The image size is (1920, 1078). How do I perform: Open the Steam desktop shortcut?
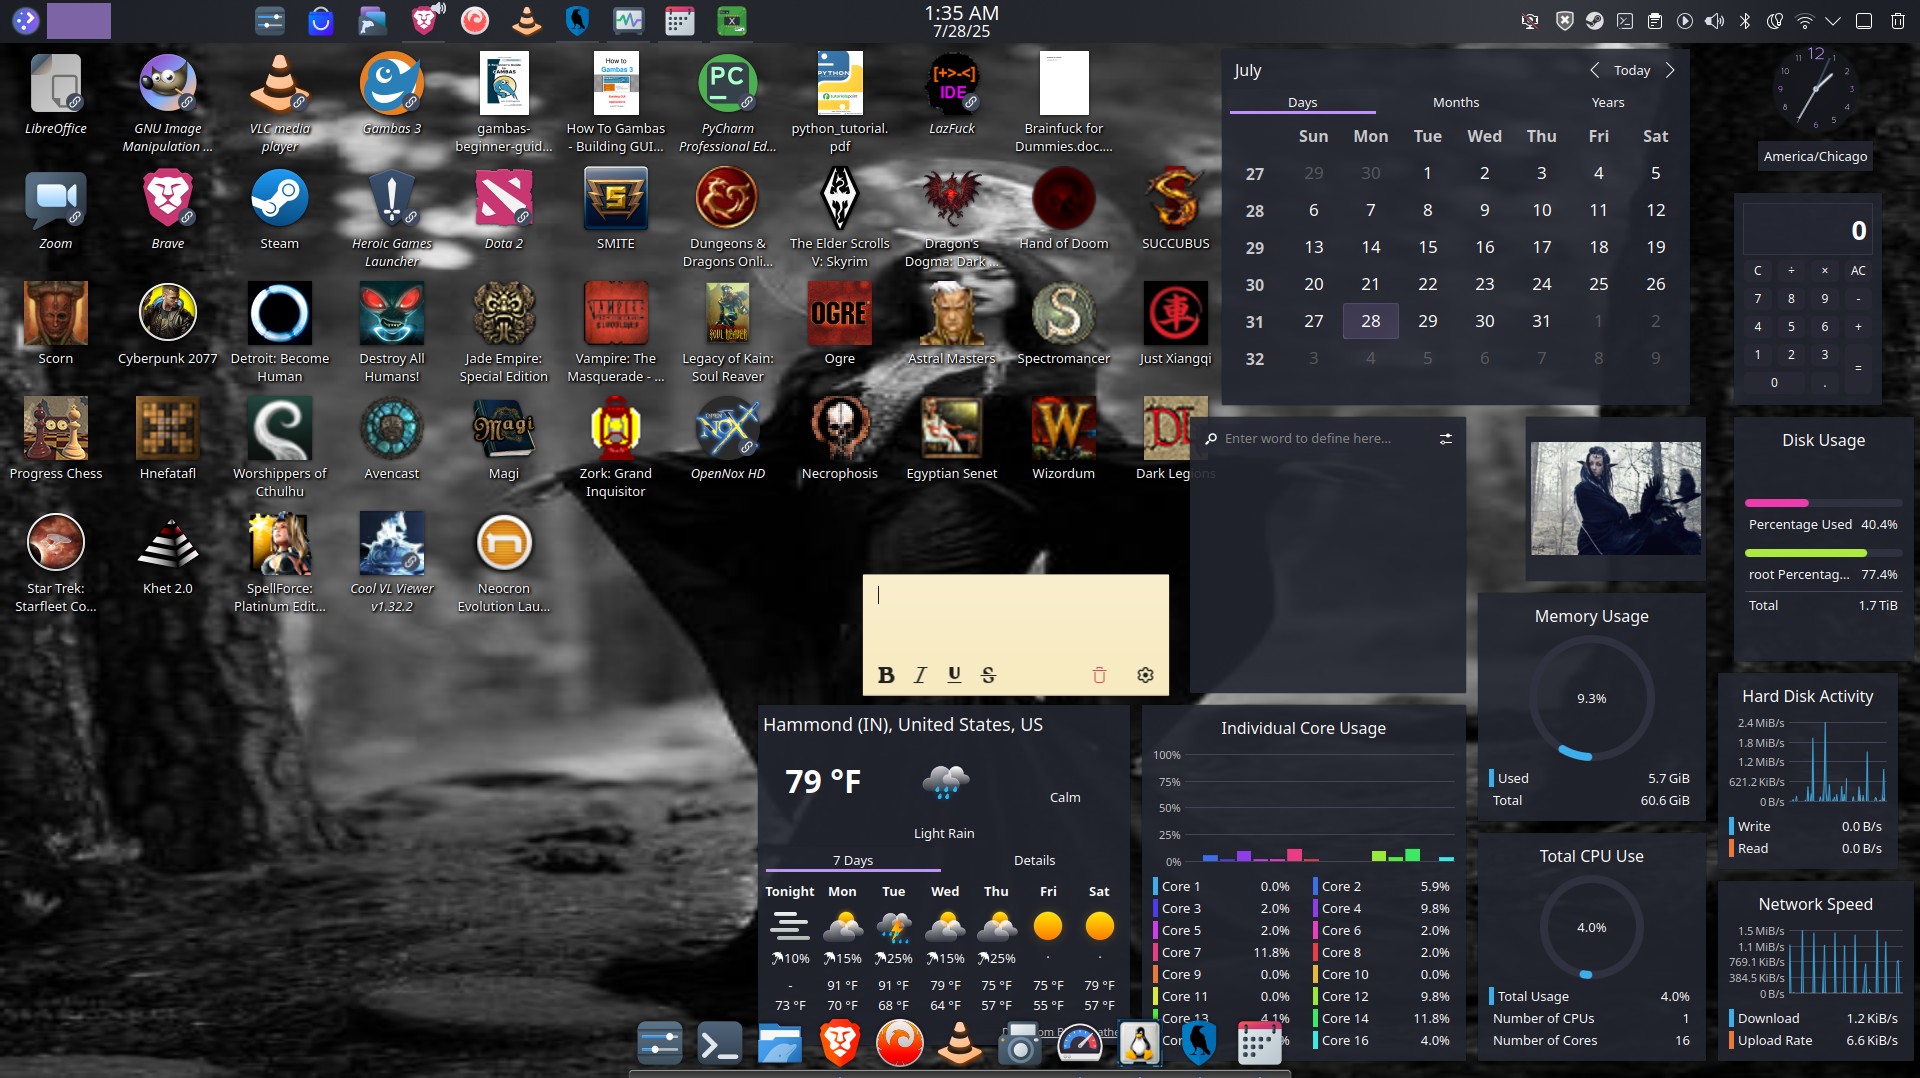(x=279, y=199)
